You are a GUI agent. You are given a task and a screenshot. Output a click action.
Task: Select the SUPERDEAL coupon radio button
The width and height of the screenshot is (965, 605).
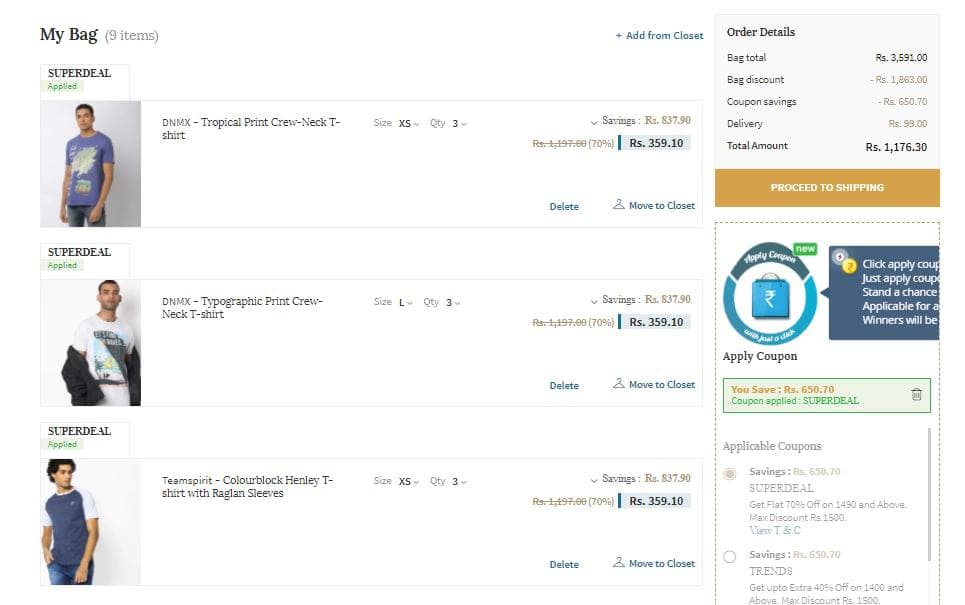point(730,473)
